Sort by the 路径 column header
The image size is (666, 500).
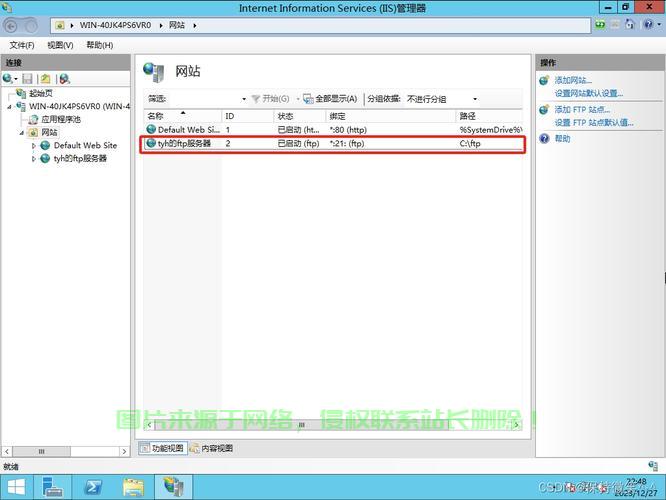489,116
